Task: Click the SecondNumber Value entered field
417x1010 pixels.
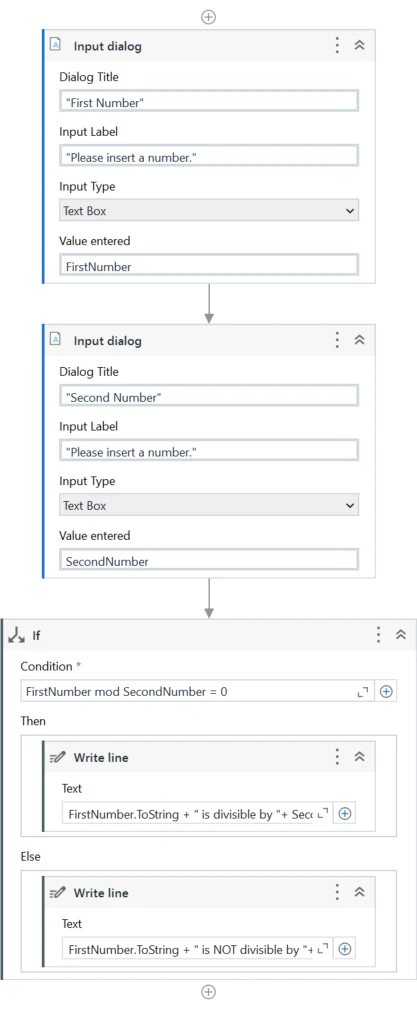Action: click(x=209, y=560)
